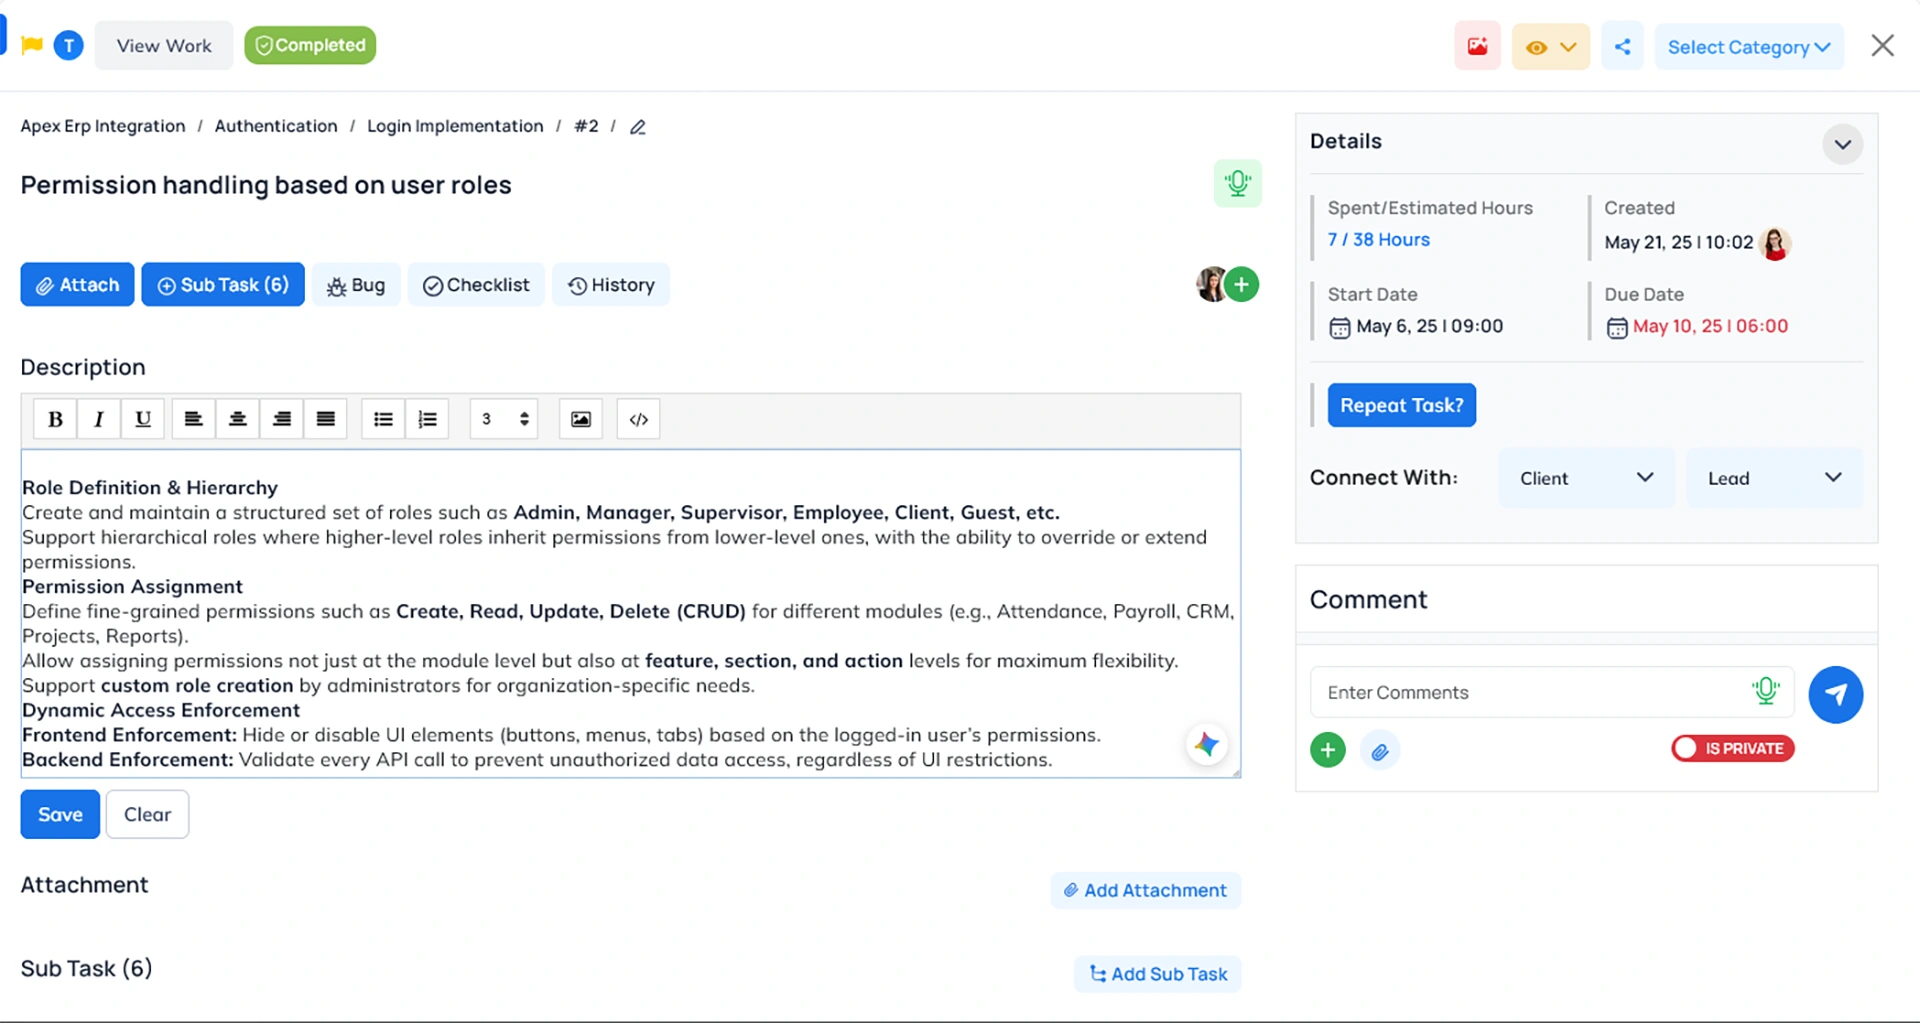Open the History tab
This screenshot has height=1023, width=1920.
point(611,285)
